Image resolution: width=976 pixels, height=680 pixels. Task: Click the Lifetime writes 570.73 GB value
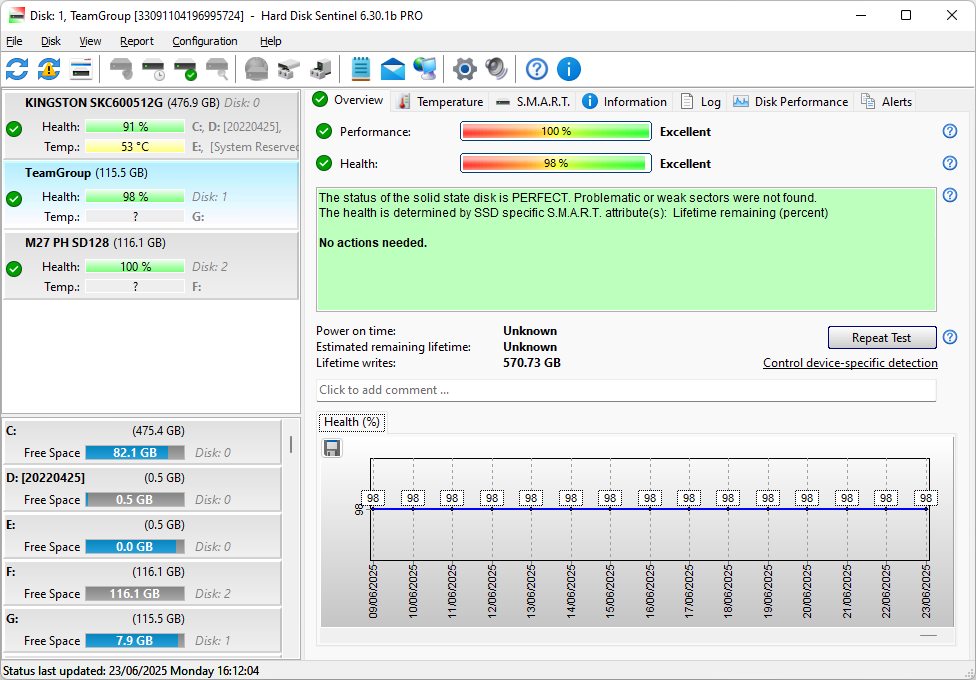(532, 363)
